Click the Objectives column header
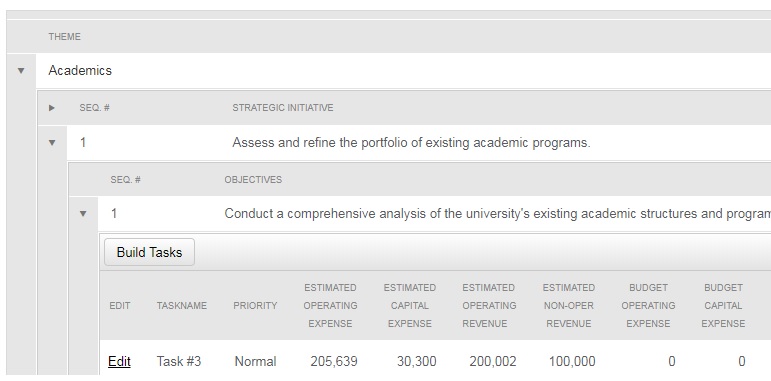 pos(253,180)
